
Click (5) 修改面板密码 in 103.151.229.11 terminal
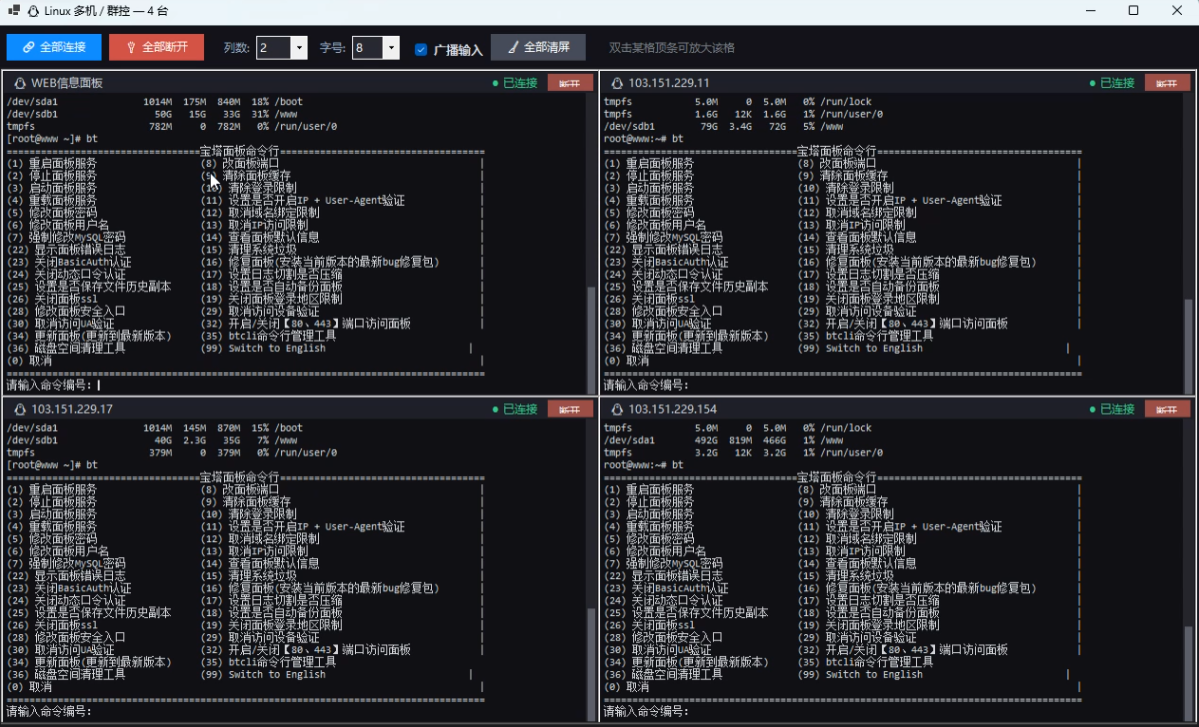pyautogui.click(x=648, y=213)
